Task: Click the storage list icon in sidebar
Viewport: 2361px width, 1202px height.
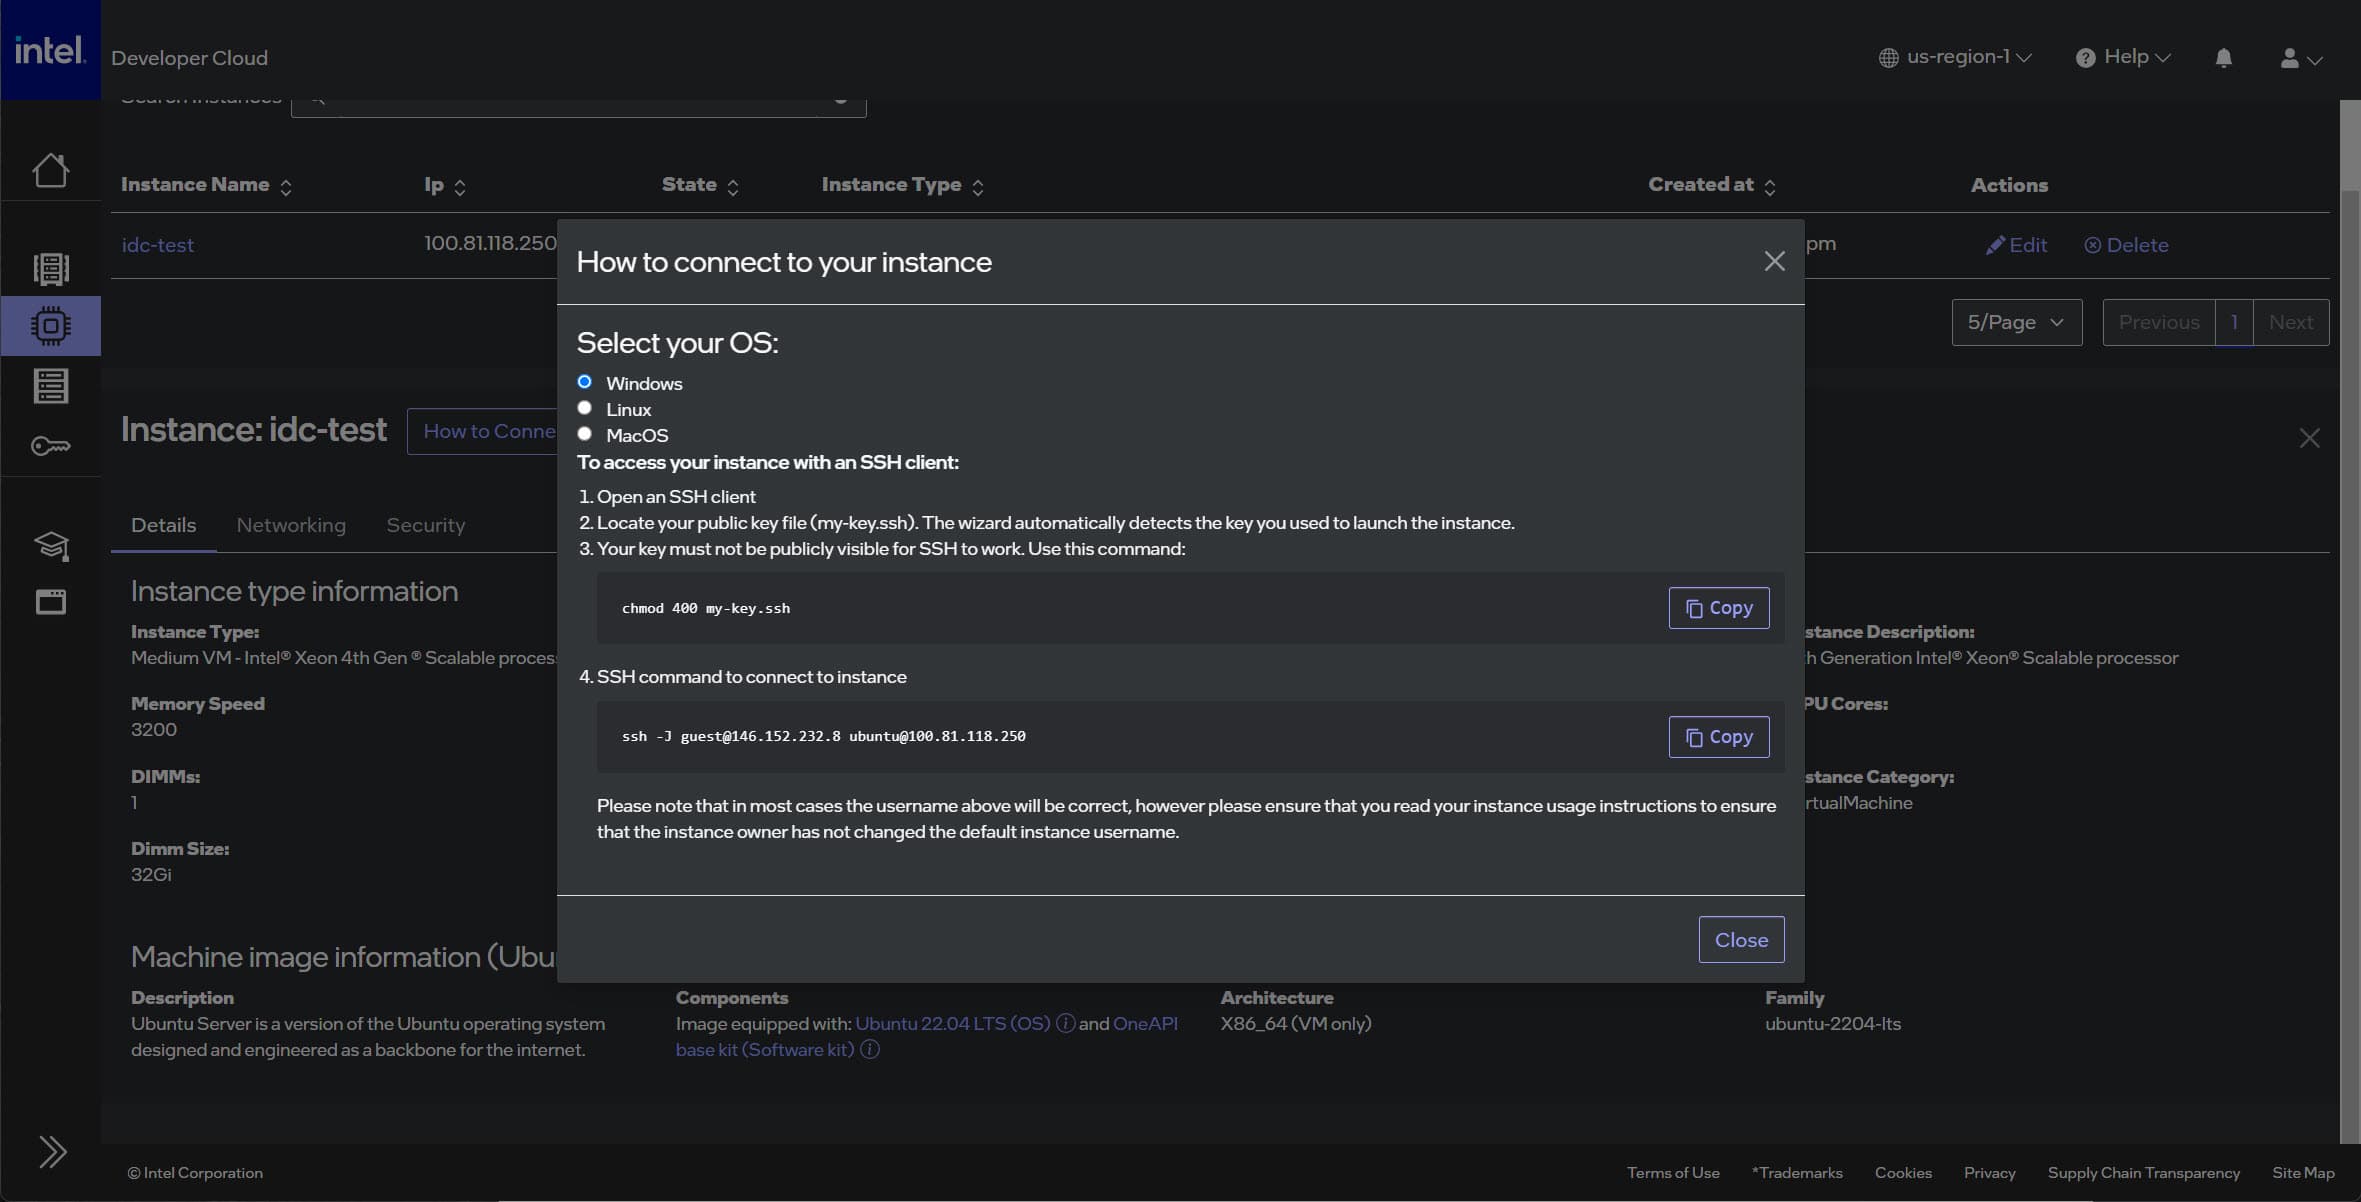Action: pos(50,386)
